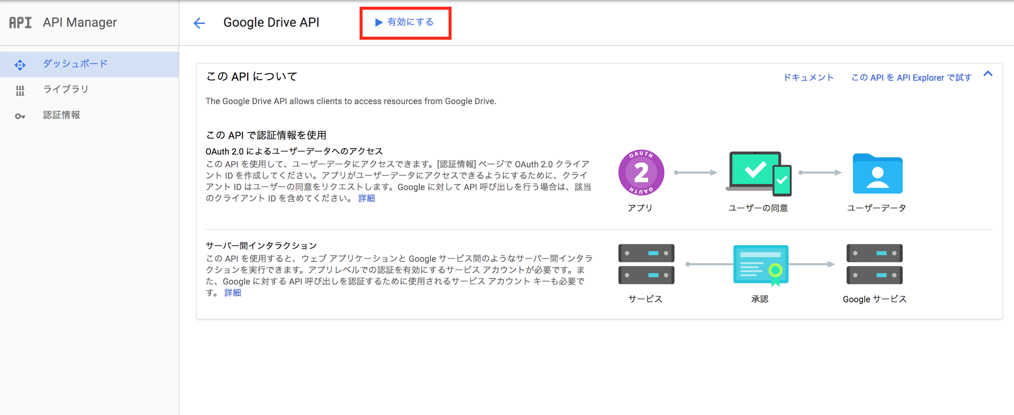Open 詳細 link in the サーバー間インタラクション section
The height and width of the screenshot is (415, 1014).
click(x=232, y=293)
